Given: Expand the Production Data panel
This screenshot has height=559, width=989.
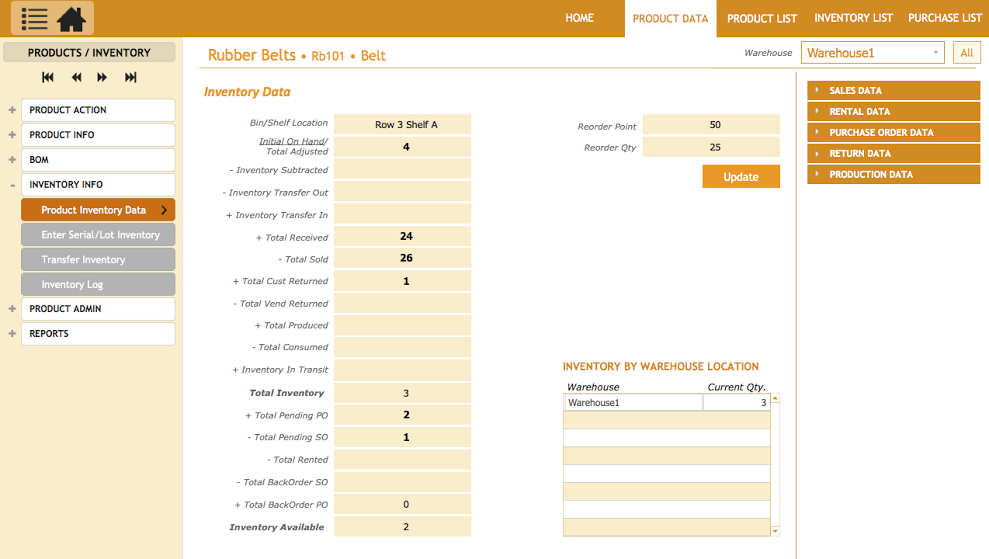Looking at the screenshot, I should click(x=893, y=174).
